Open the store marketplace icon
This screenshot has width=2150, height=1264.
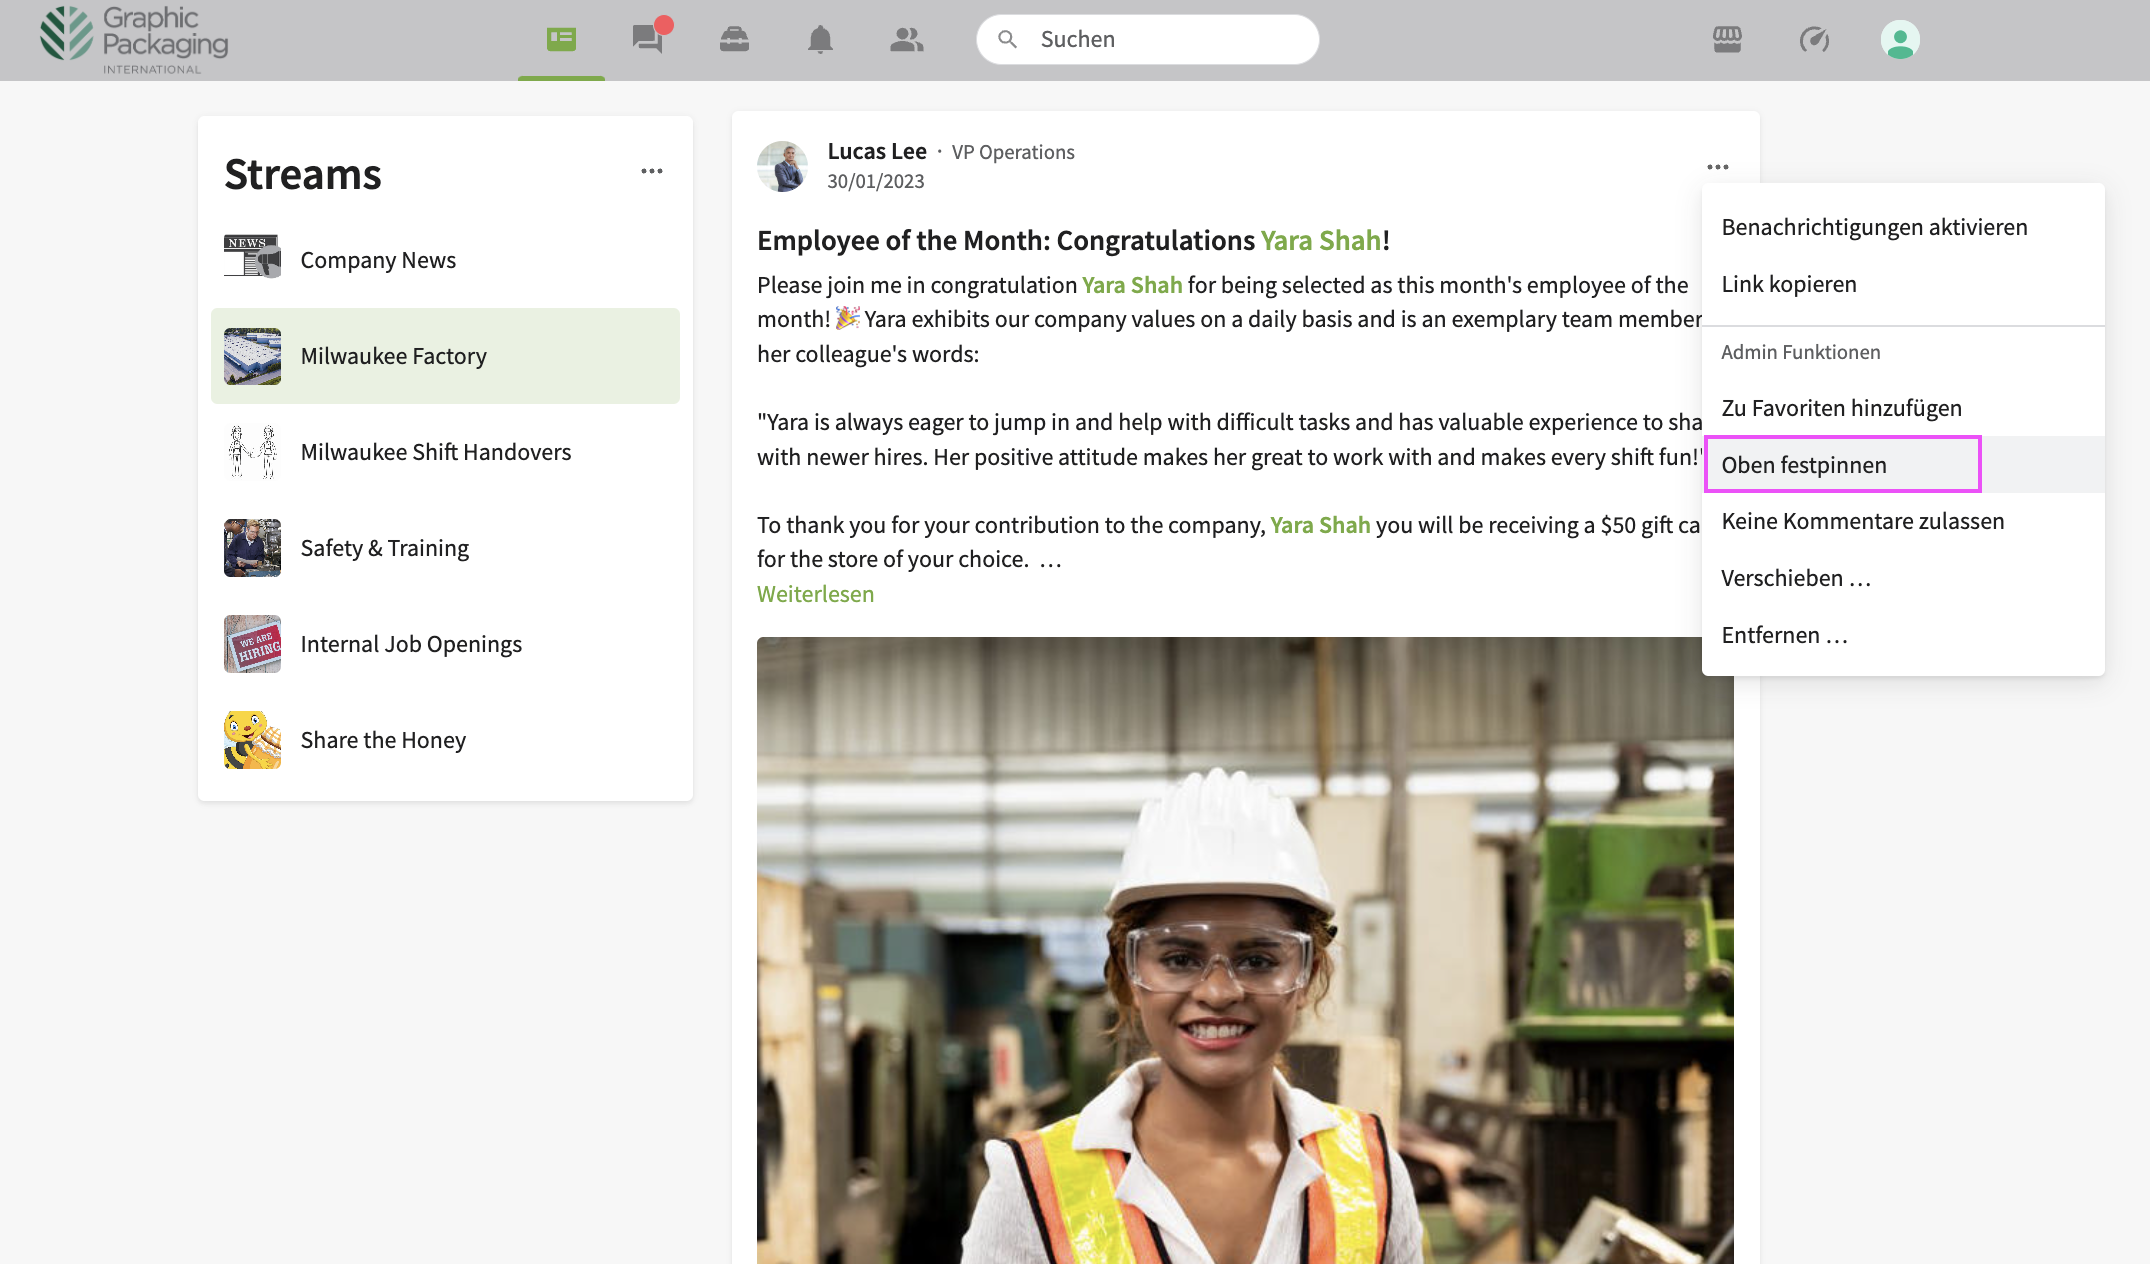click(x=1727, y=39)
